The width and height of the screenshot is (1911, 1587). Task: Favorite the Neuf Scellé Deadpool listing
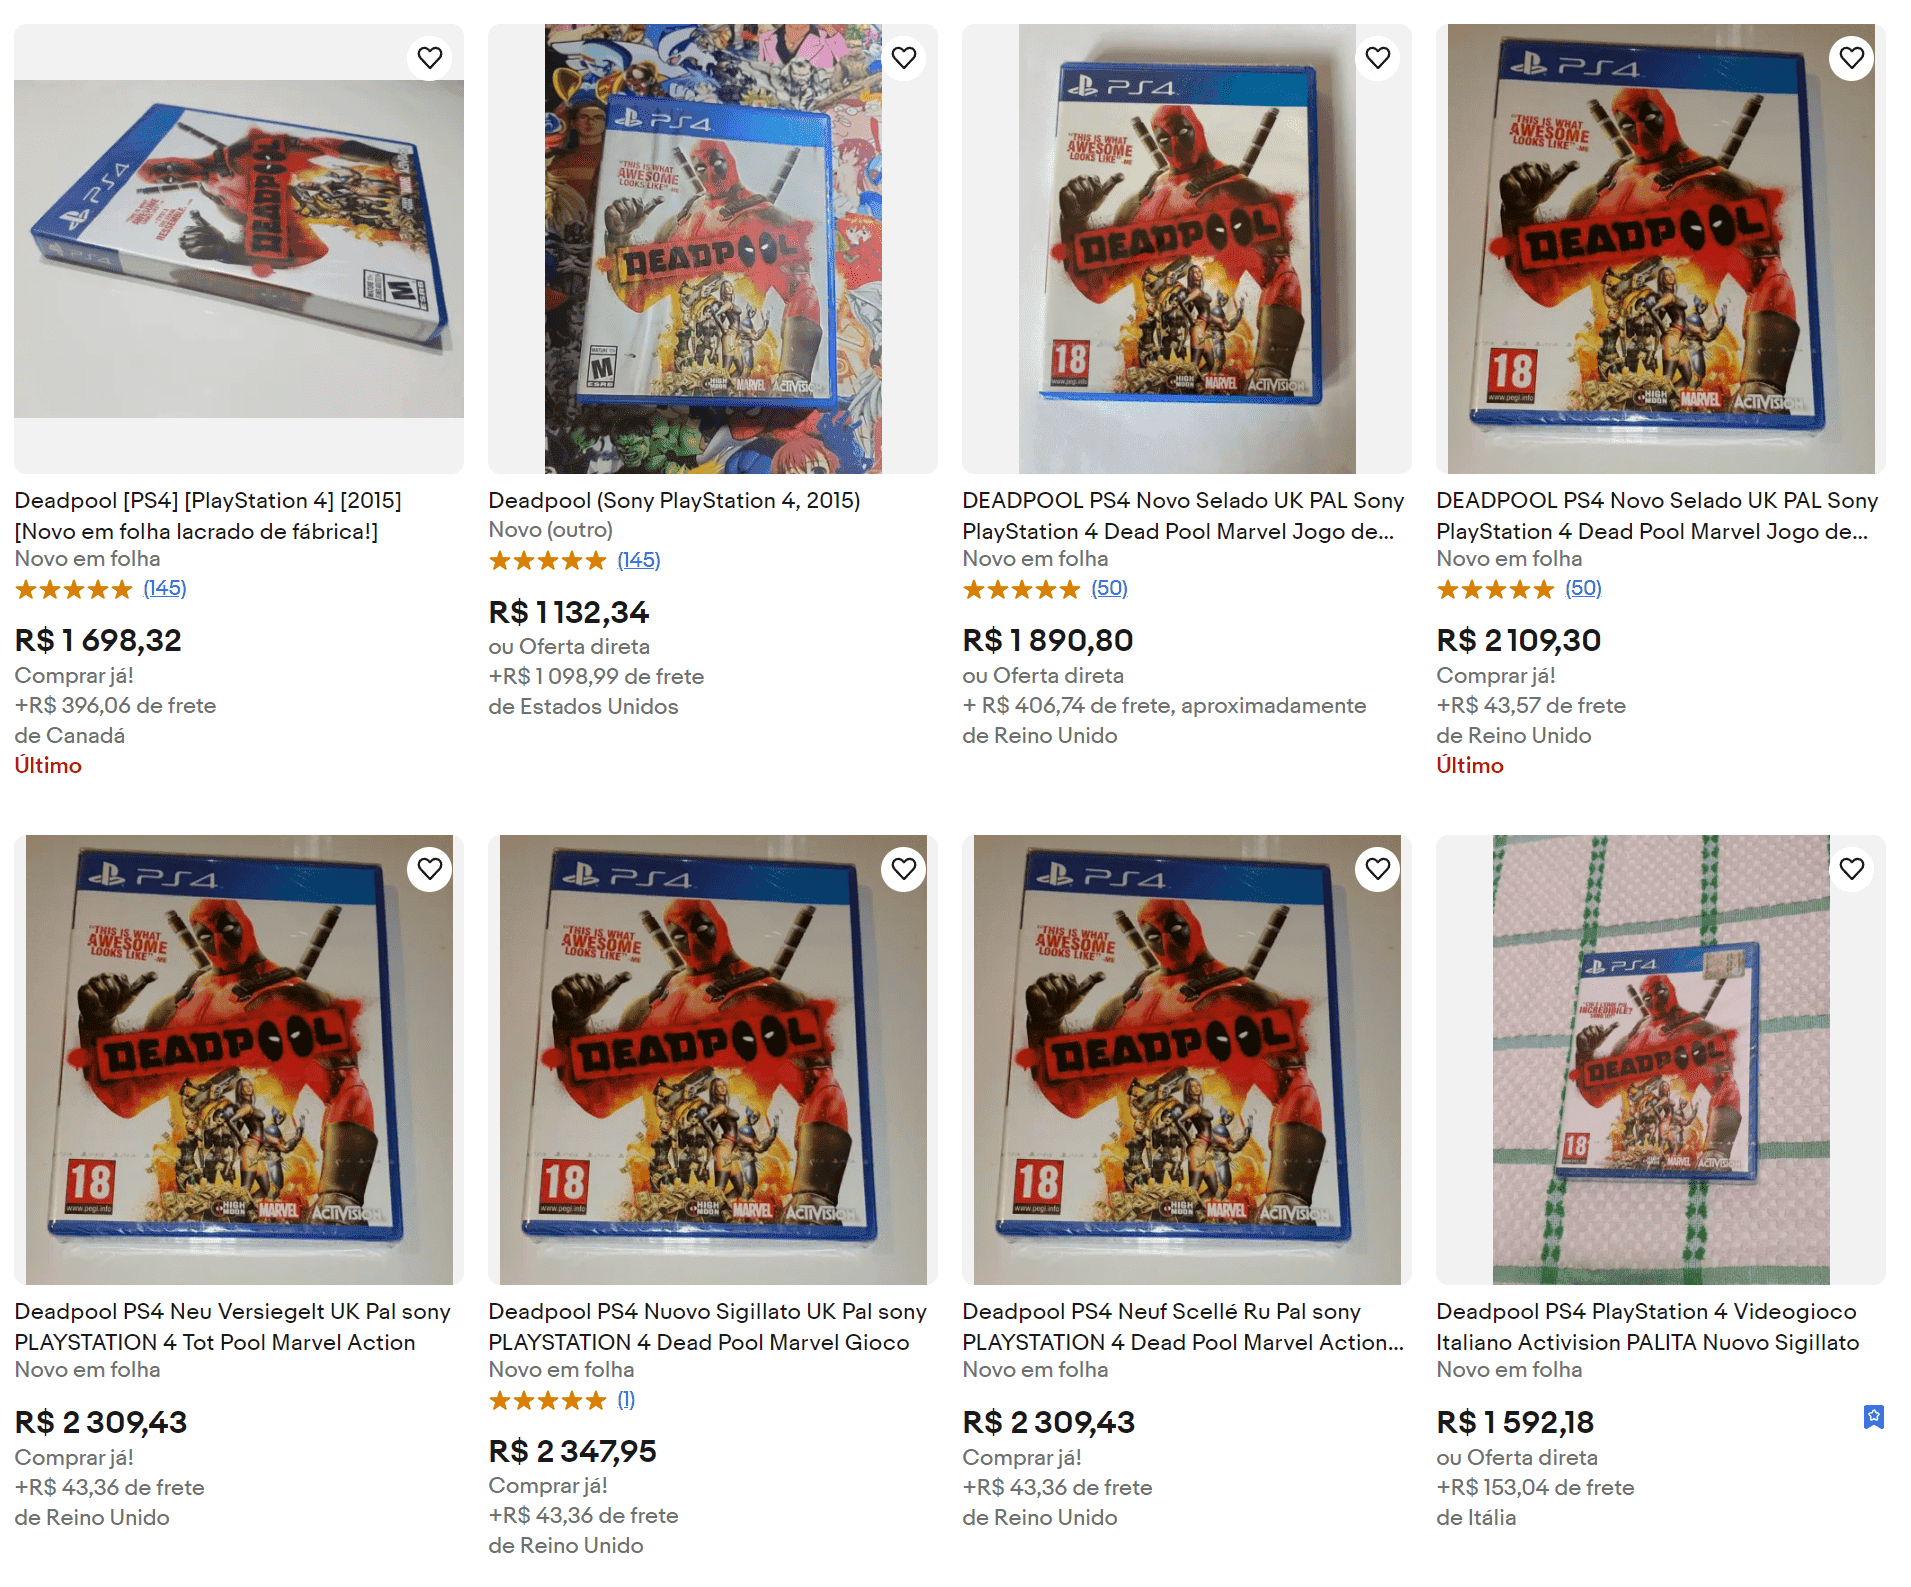(1378, 869)
